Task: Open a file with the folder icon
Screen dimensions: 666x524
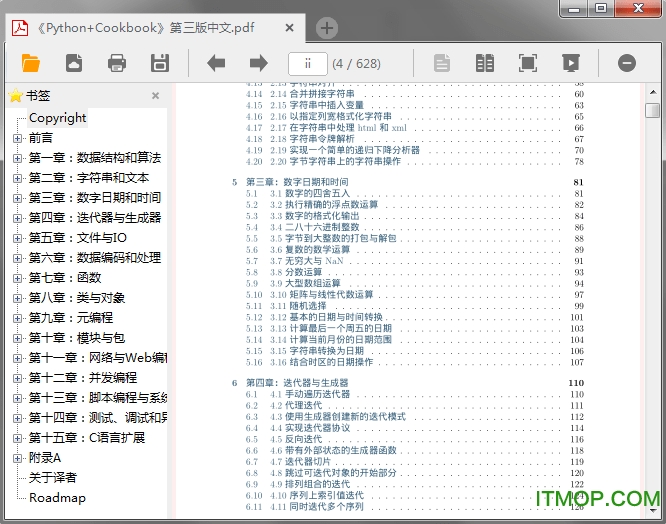Action: pyautogui.click(x=31, y=64)
